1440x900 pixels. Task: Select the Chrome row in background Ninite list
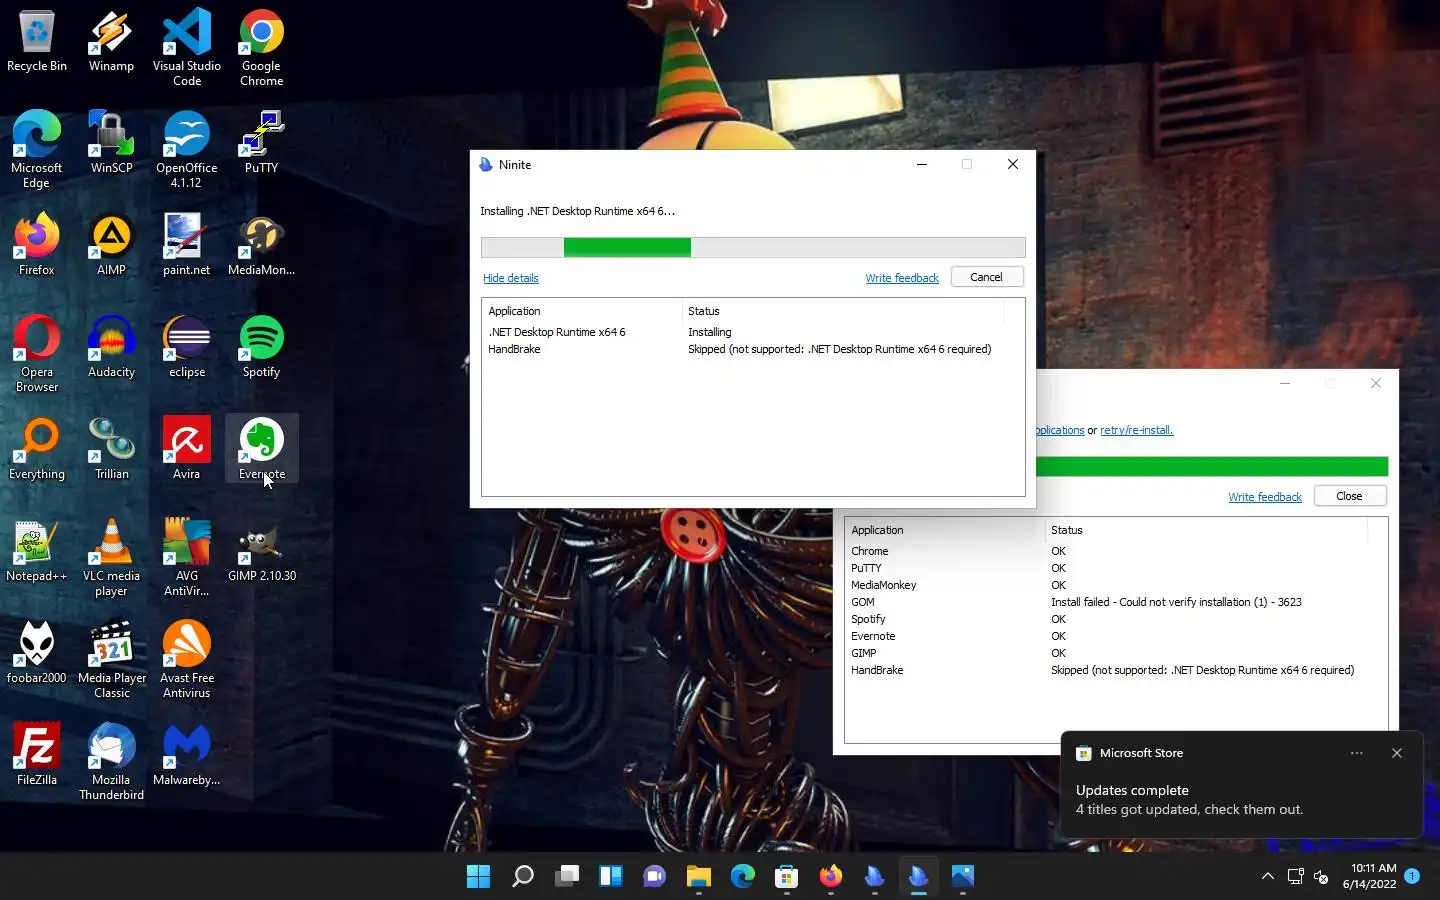1115,551
